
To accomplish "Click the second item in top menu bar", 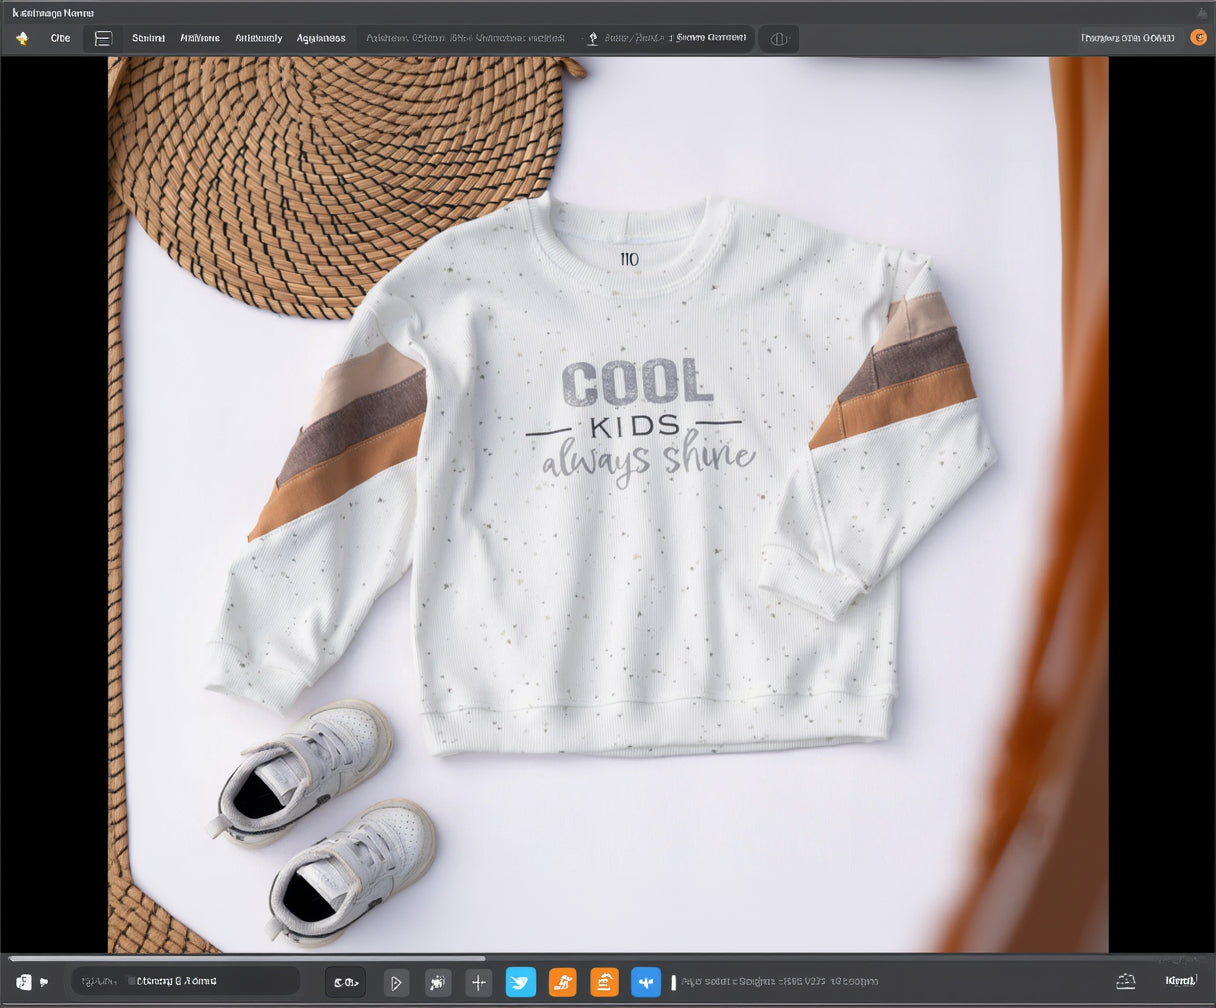I will [x=61, y=38].
